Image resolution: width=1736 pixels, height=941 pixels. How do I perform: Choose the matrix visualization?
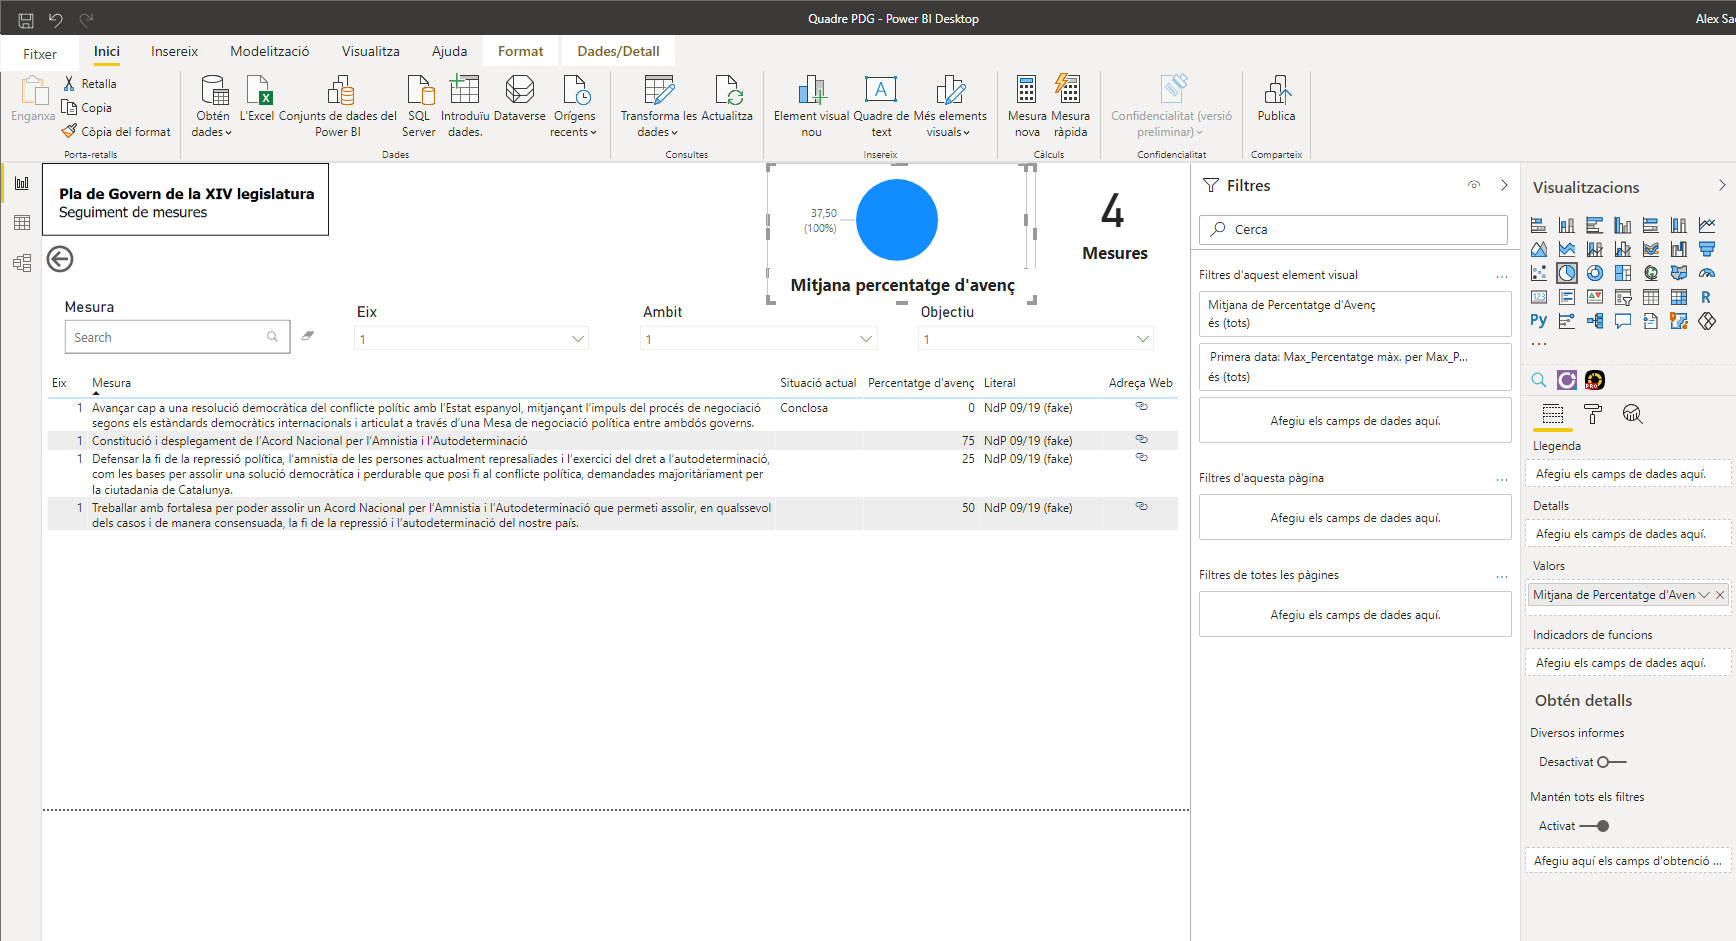(x=1679, y=297)
